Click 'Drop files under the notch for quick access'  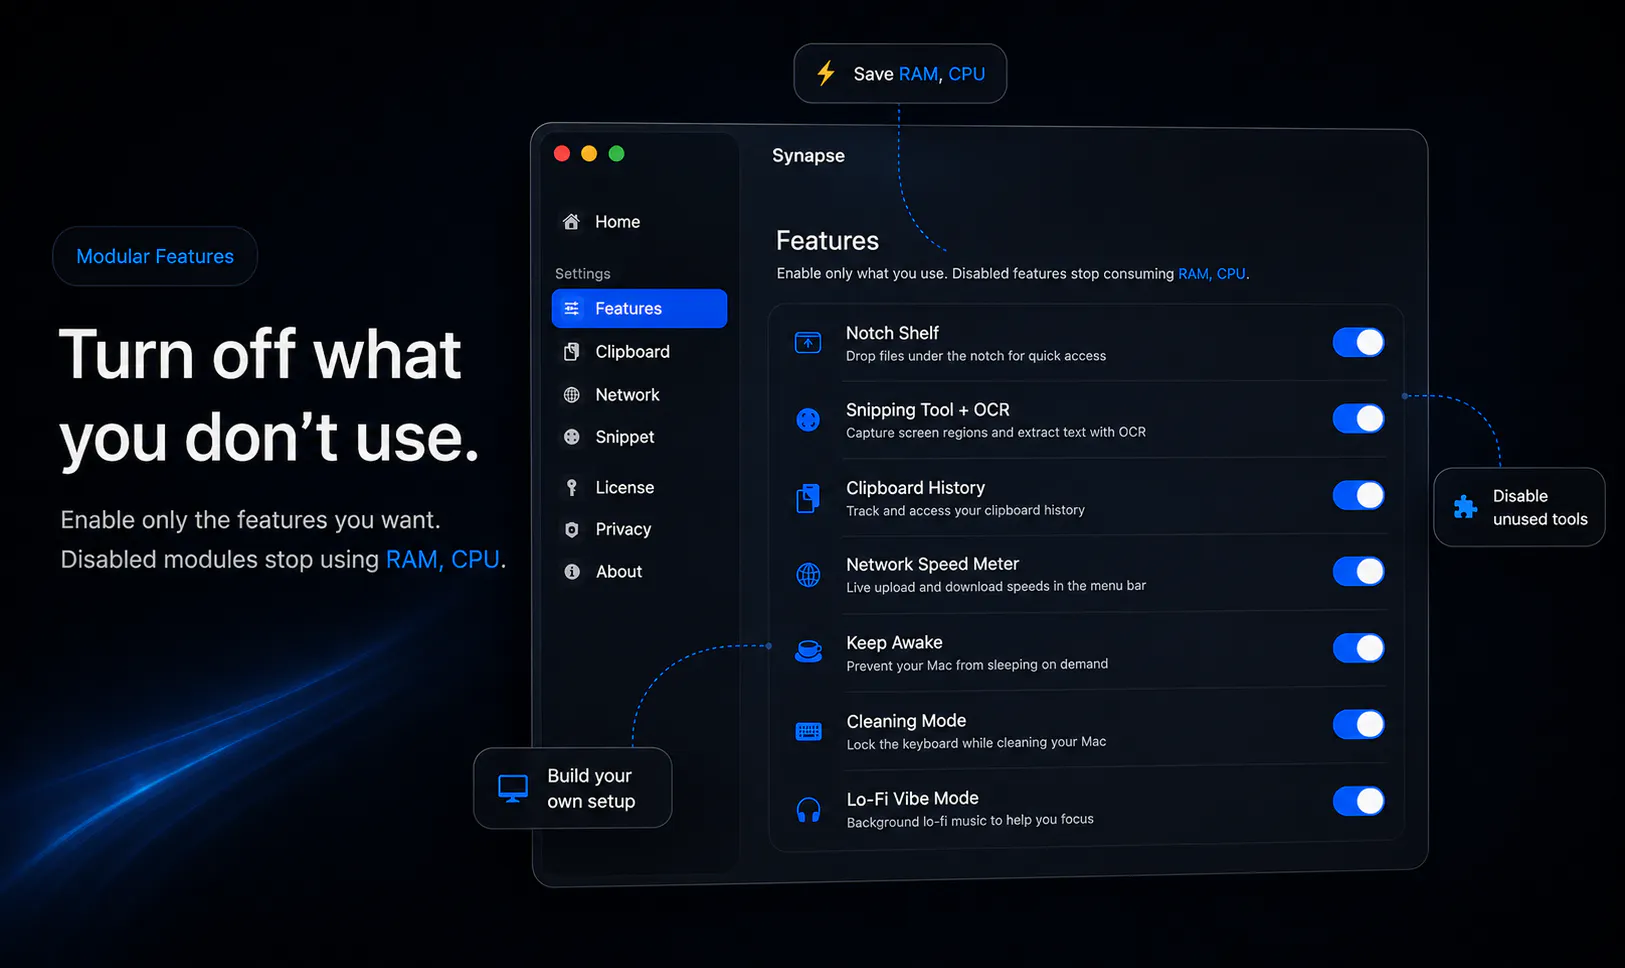(976, 356)
